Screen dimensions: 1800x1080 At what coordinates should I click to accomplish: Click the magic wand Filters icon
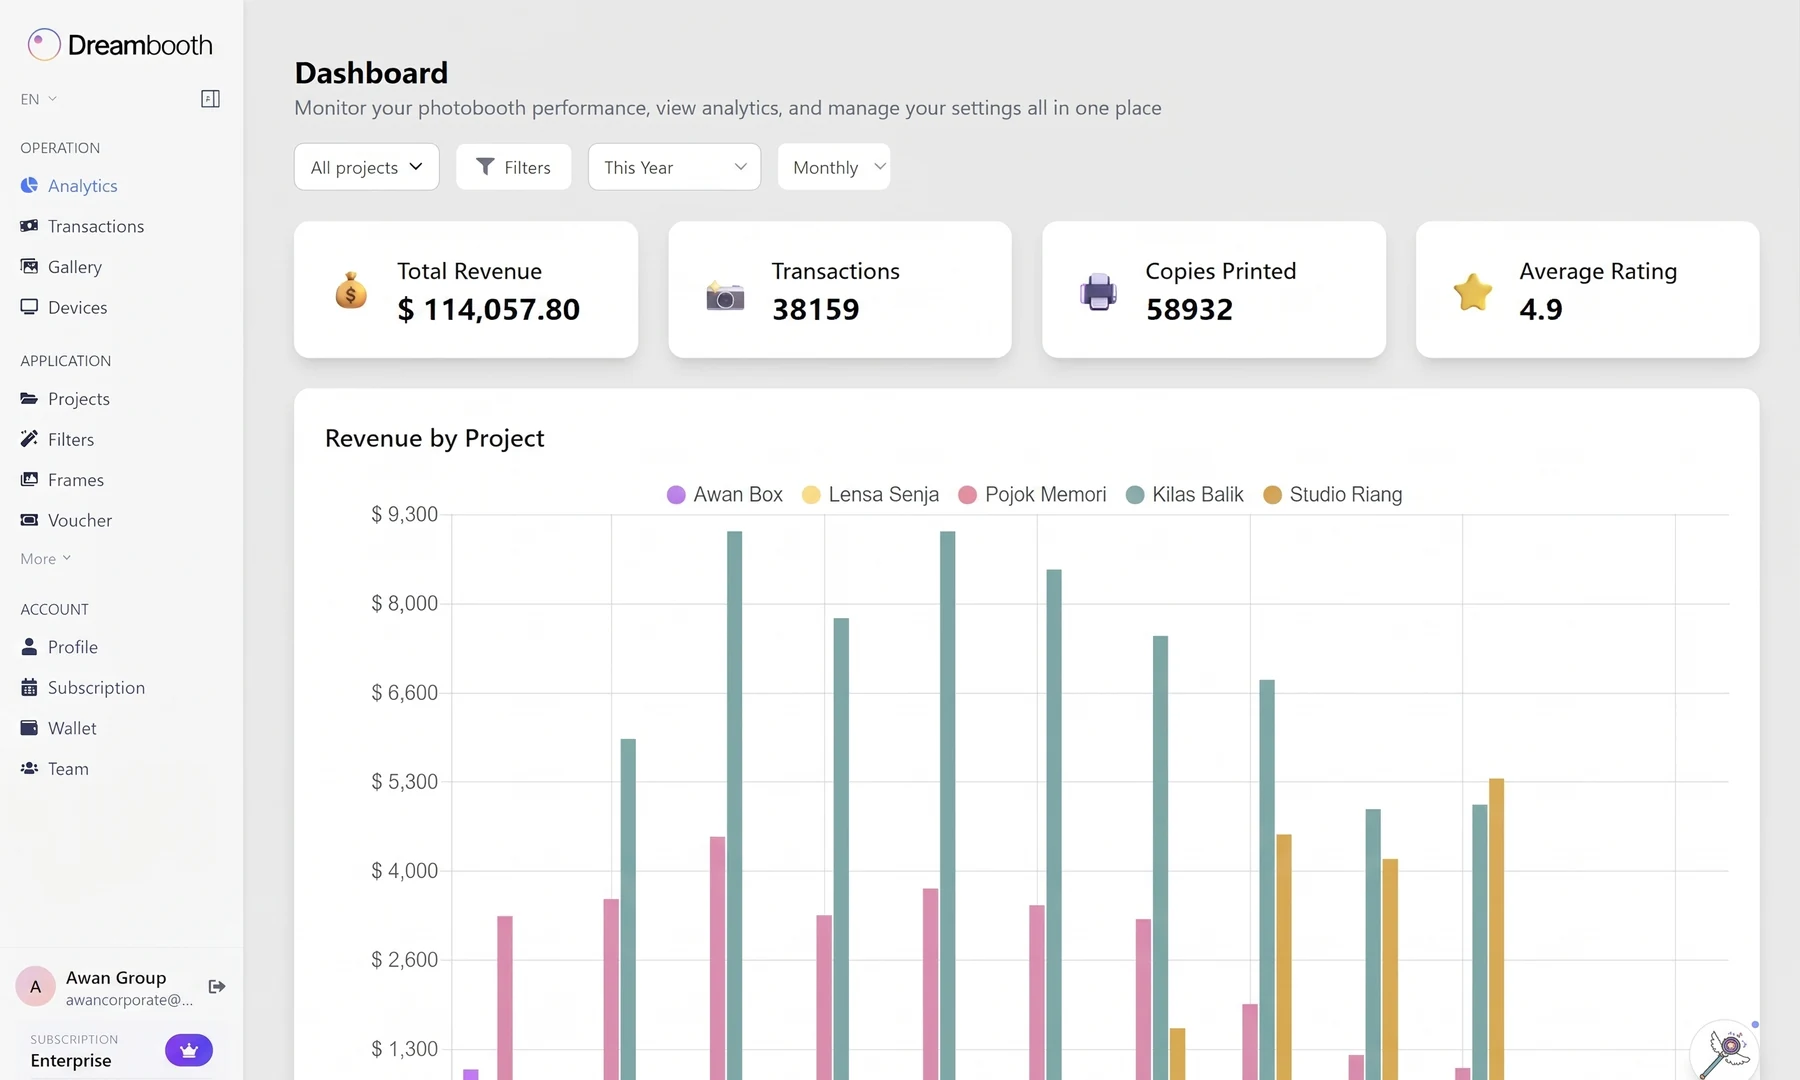pos(29,438)
